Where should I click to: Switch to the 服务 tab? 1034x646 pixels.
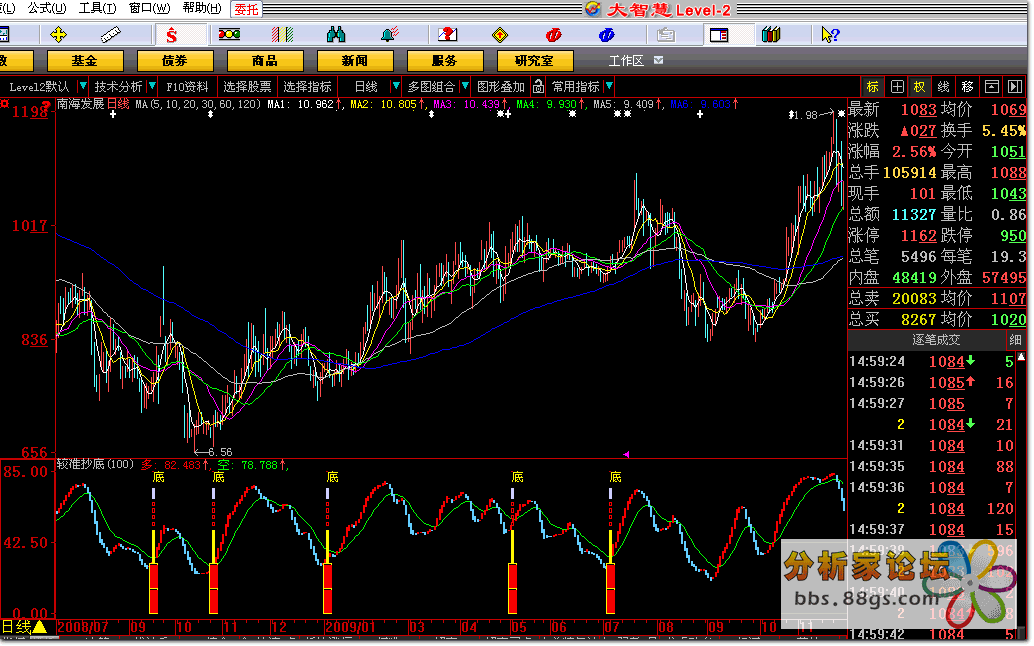[x=445, y=61]
